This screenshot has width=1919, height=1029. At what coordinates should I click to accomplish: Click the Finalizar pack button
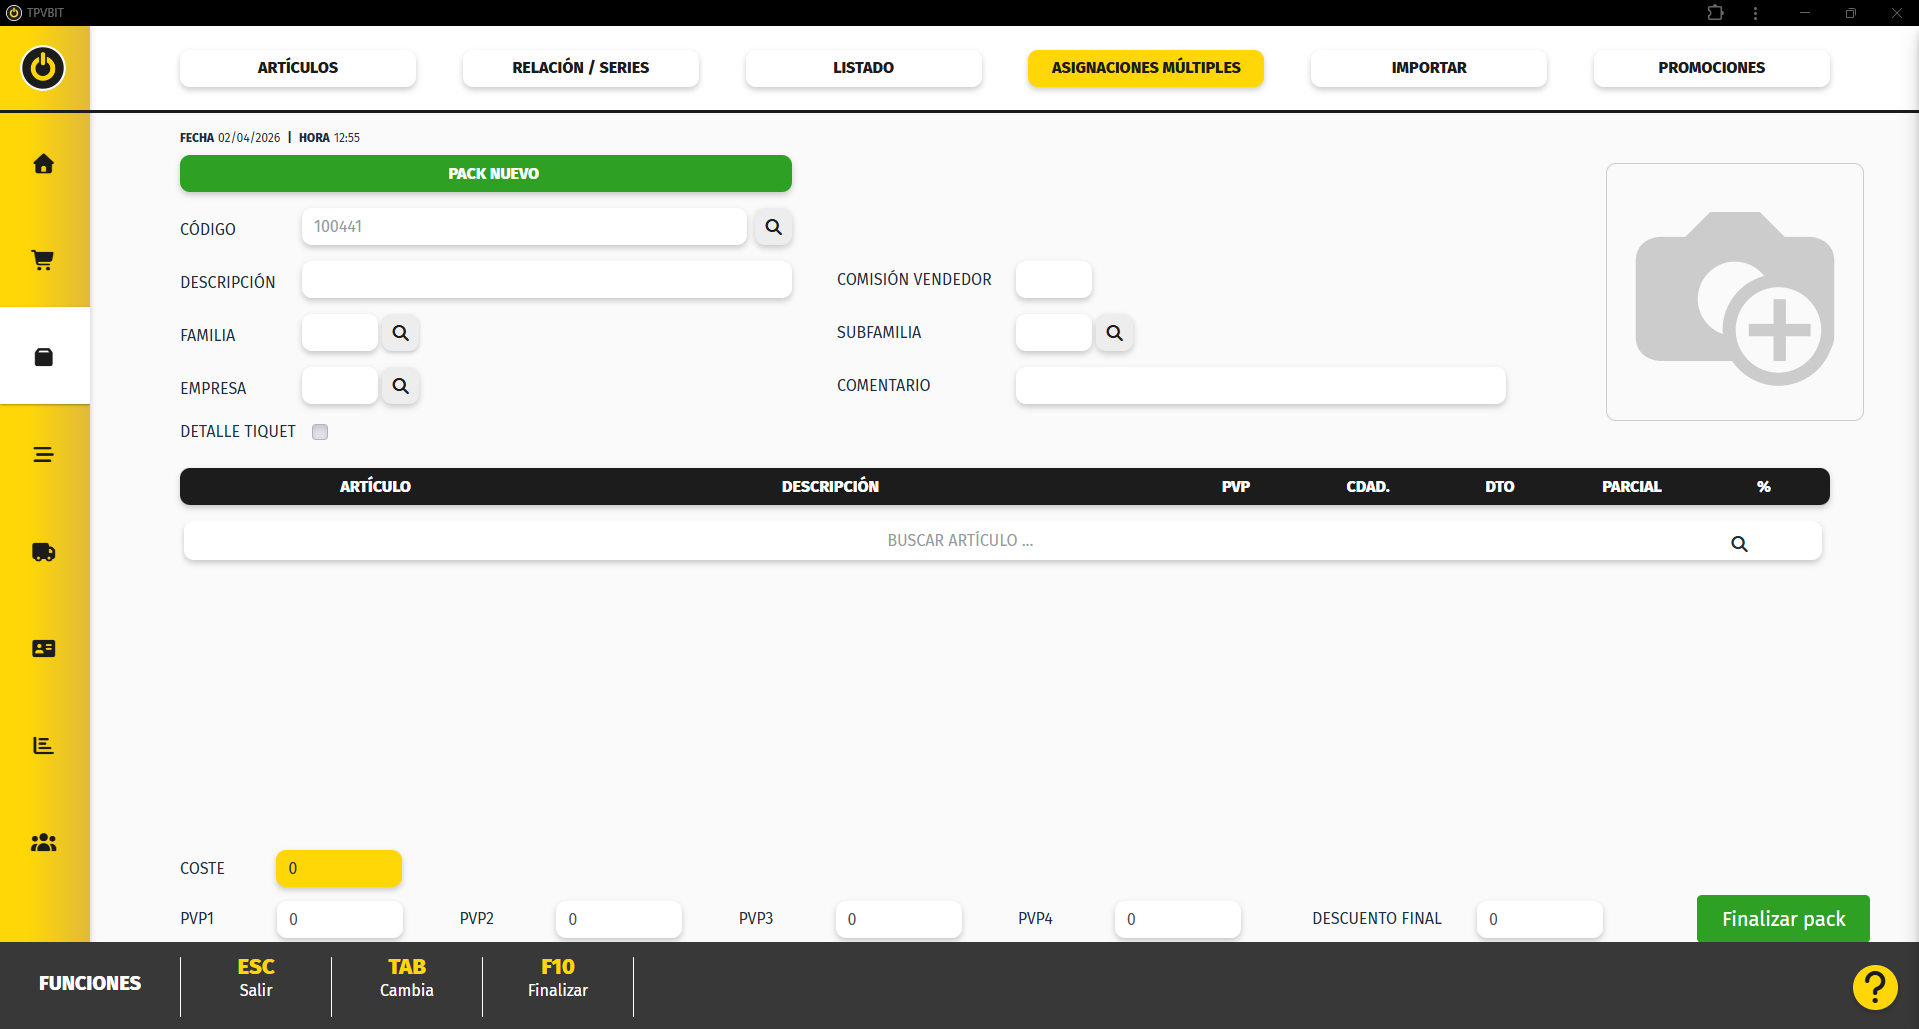pos(1782,918)
